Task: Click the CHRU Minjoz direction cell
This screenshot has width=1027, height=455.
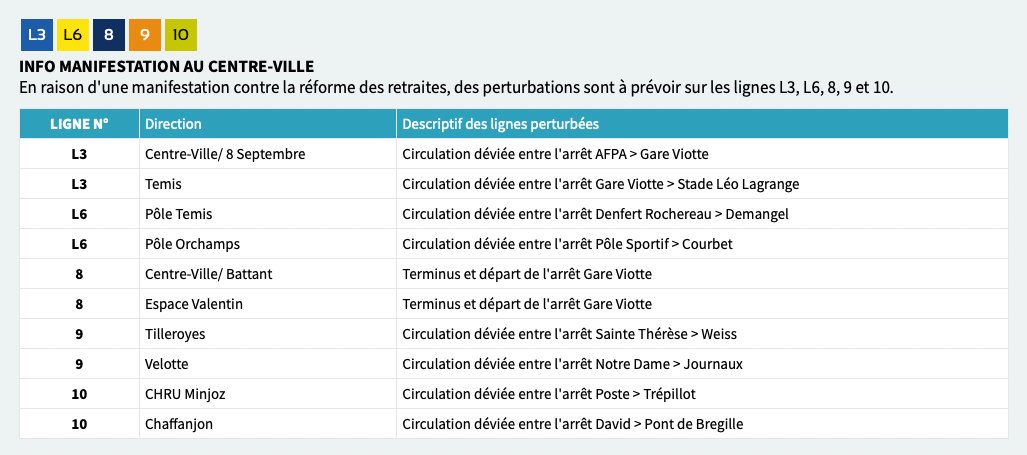Action: 268,394
